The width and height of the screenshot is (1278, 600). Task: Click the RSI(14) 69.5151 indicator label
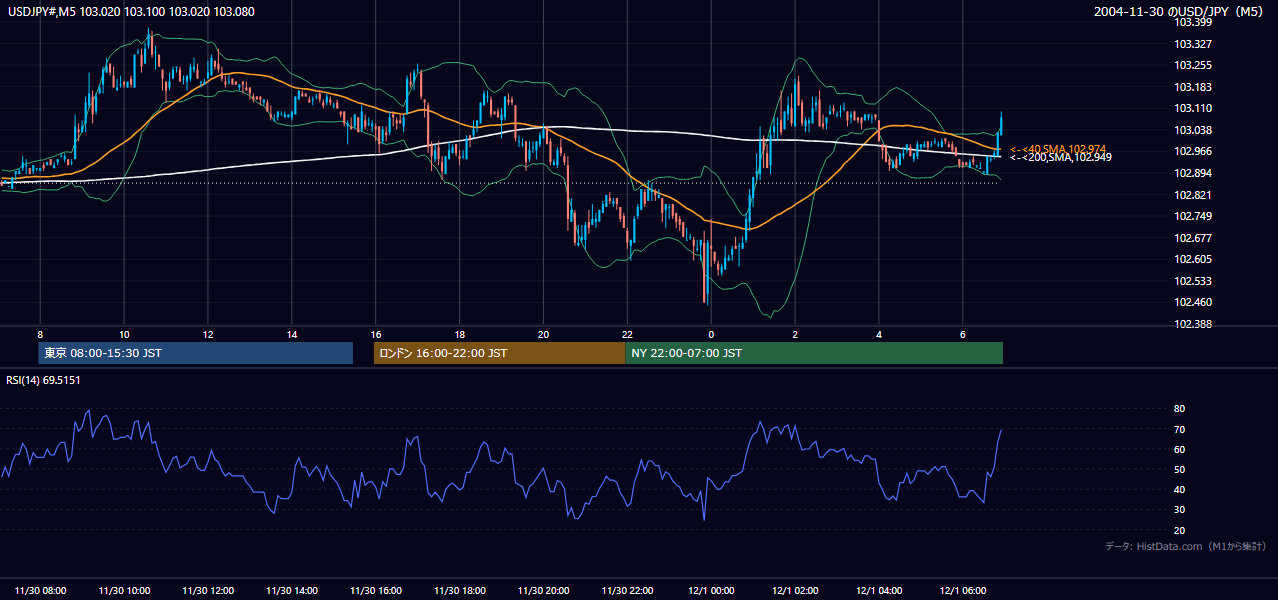pos(43,380)
